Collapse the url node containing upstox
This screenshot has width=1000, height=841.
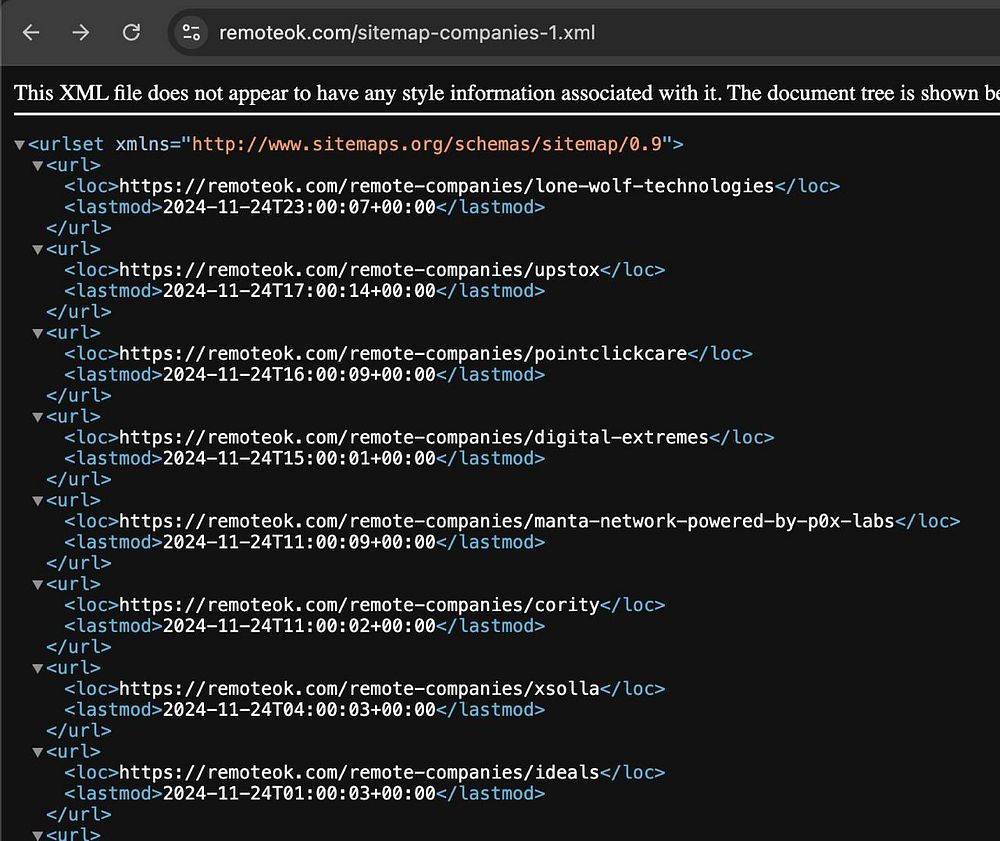(38, 250)
